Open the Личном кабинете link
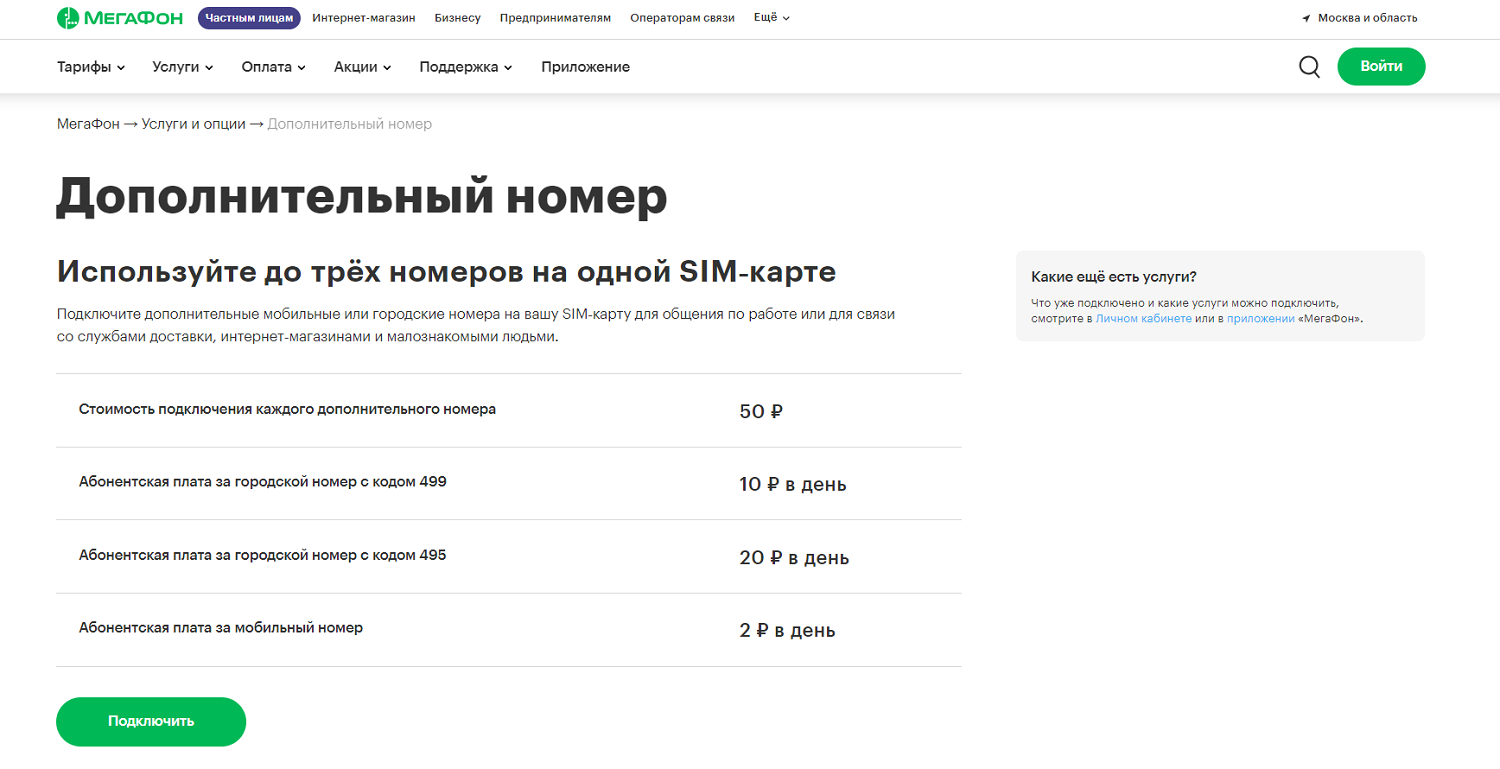This screenshot has height=769, width=1500. click(x=1143, y=319)
